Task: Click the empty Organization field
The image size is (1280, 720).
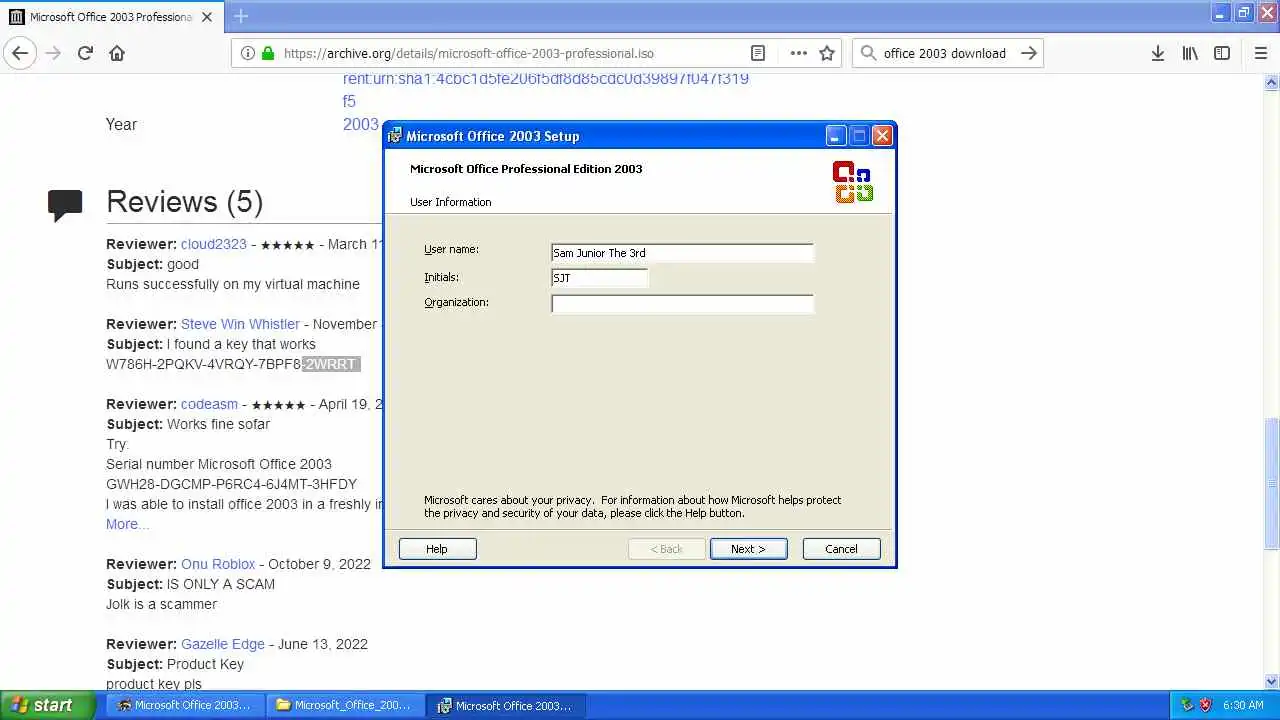Action: coord(682,303)
